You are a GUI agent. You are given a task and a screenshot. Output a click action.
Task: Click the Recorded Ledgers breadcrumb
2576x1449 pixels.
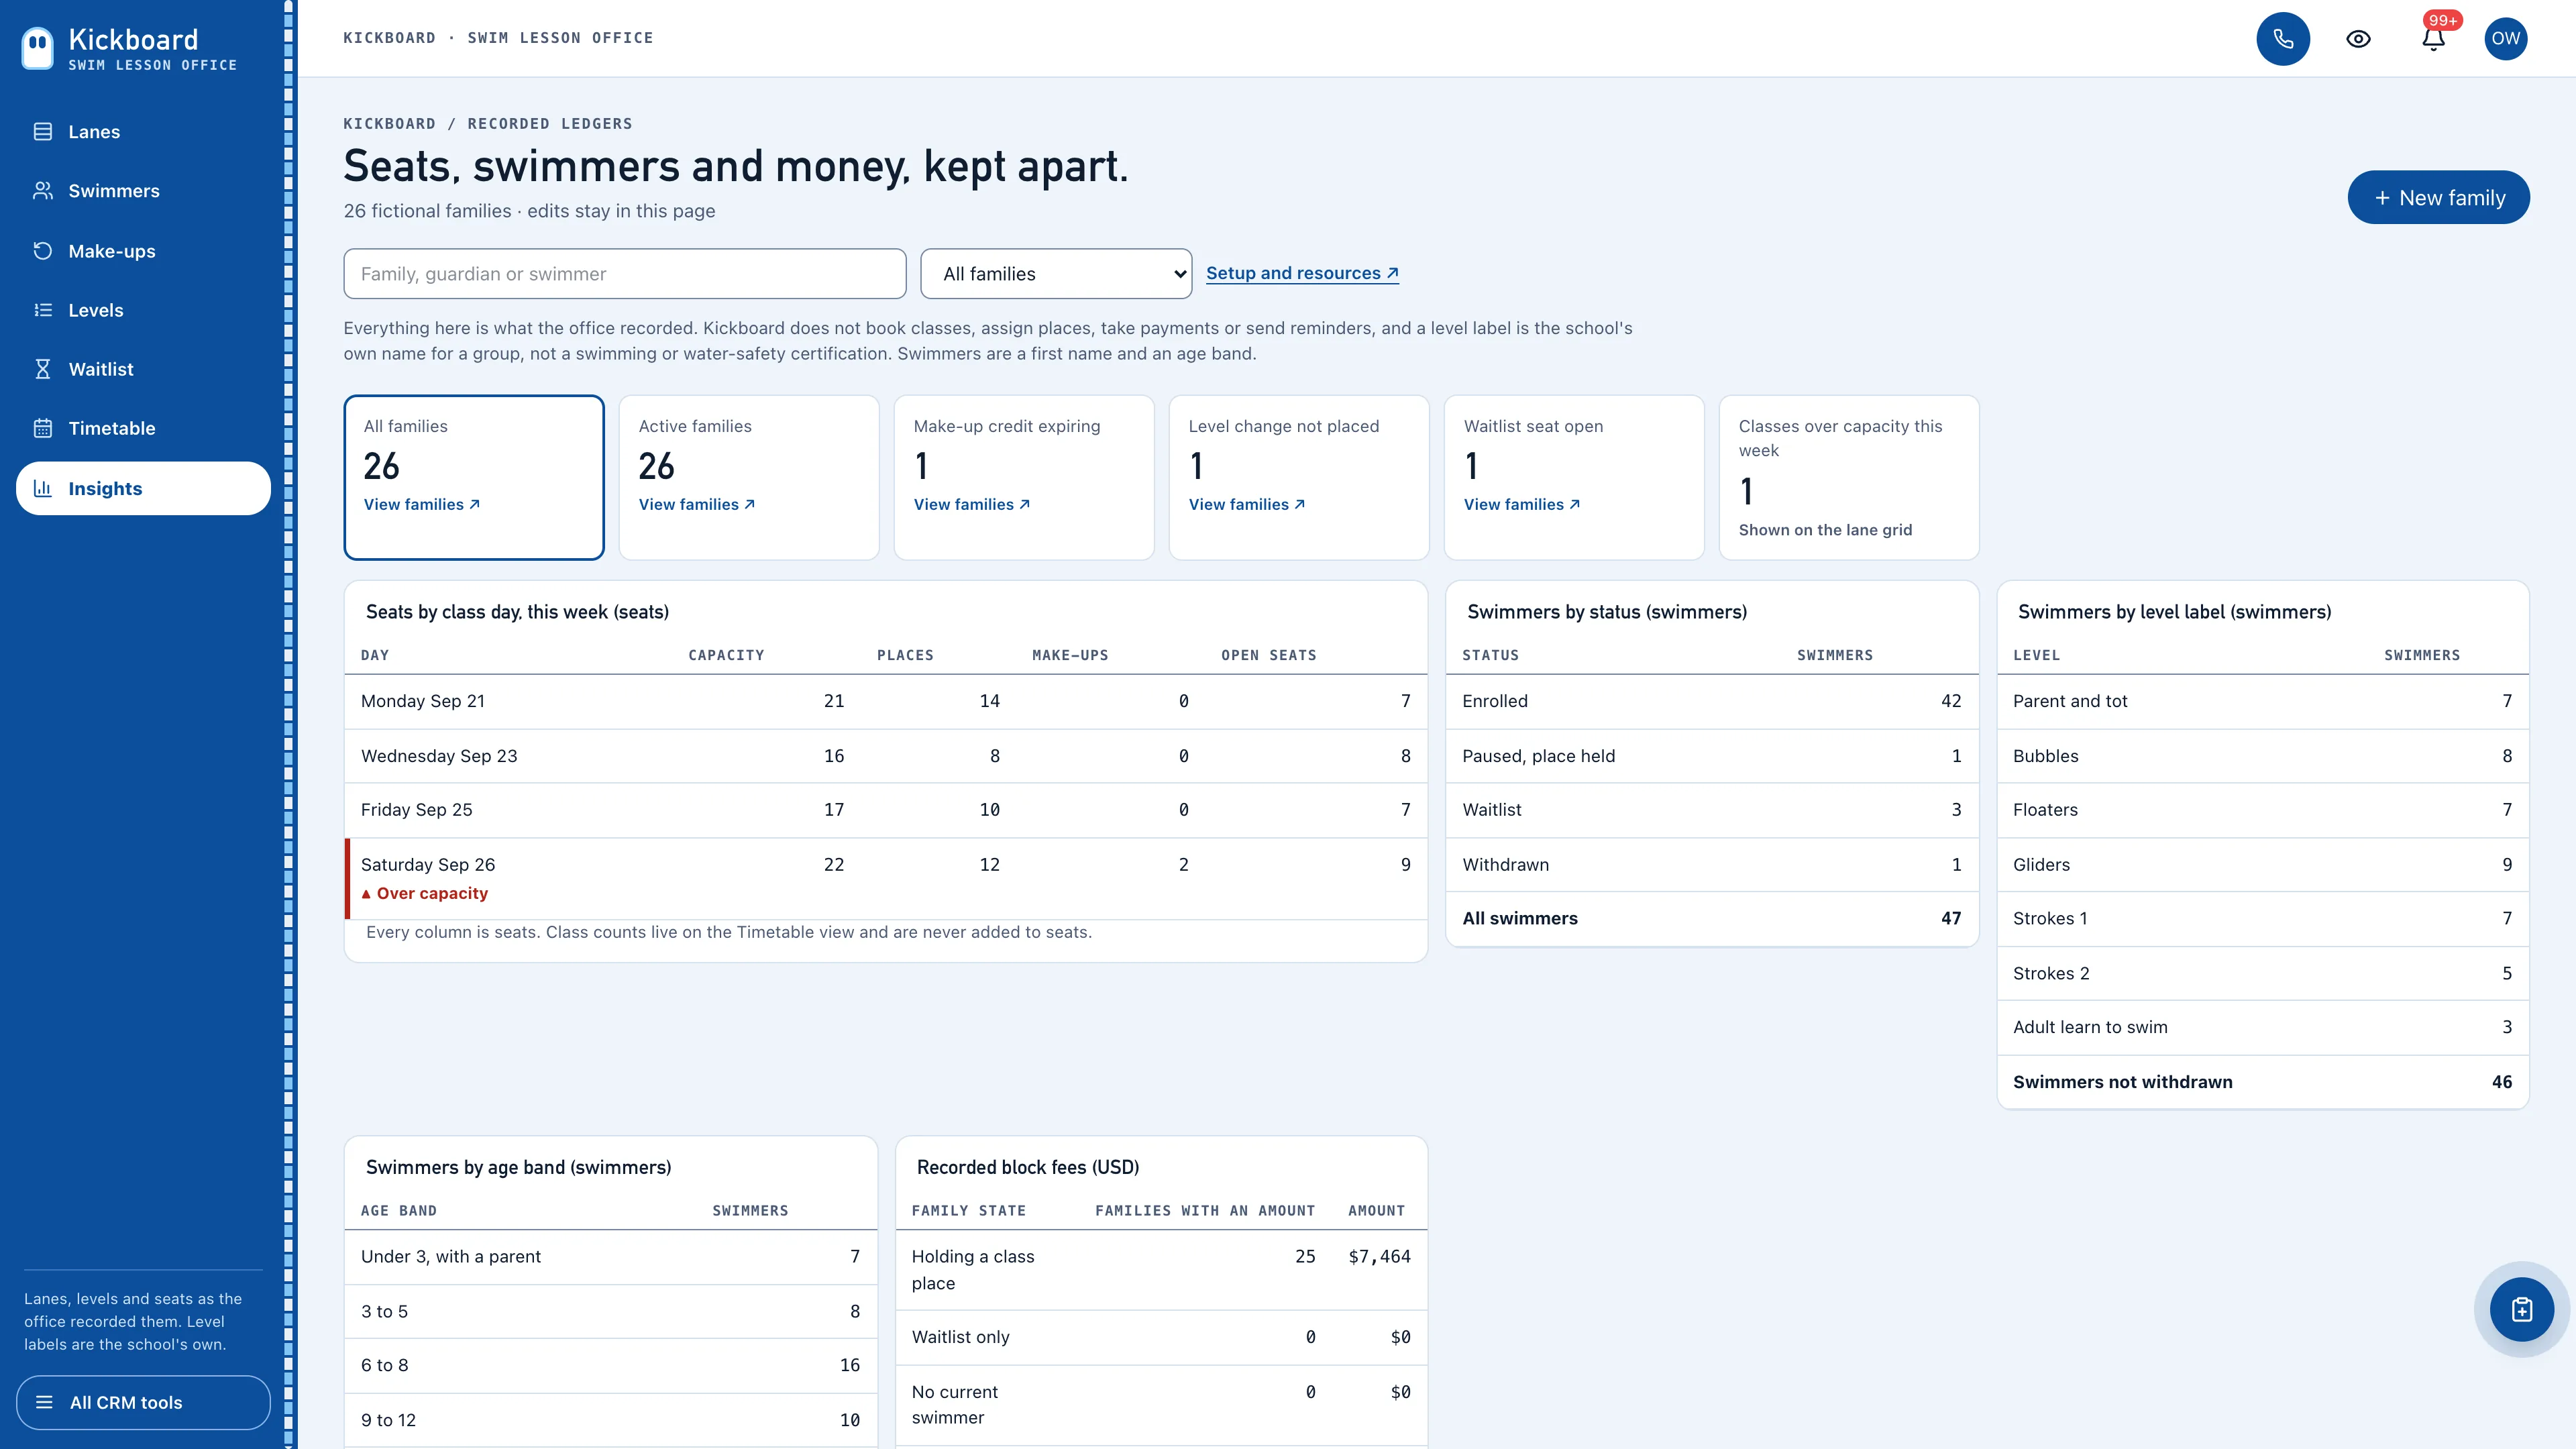pyautogui.click(x=550, y=124)
